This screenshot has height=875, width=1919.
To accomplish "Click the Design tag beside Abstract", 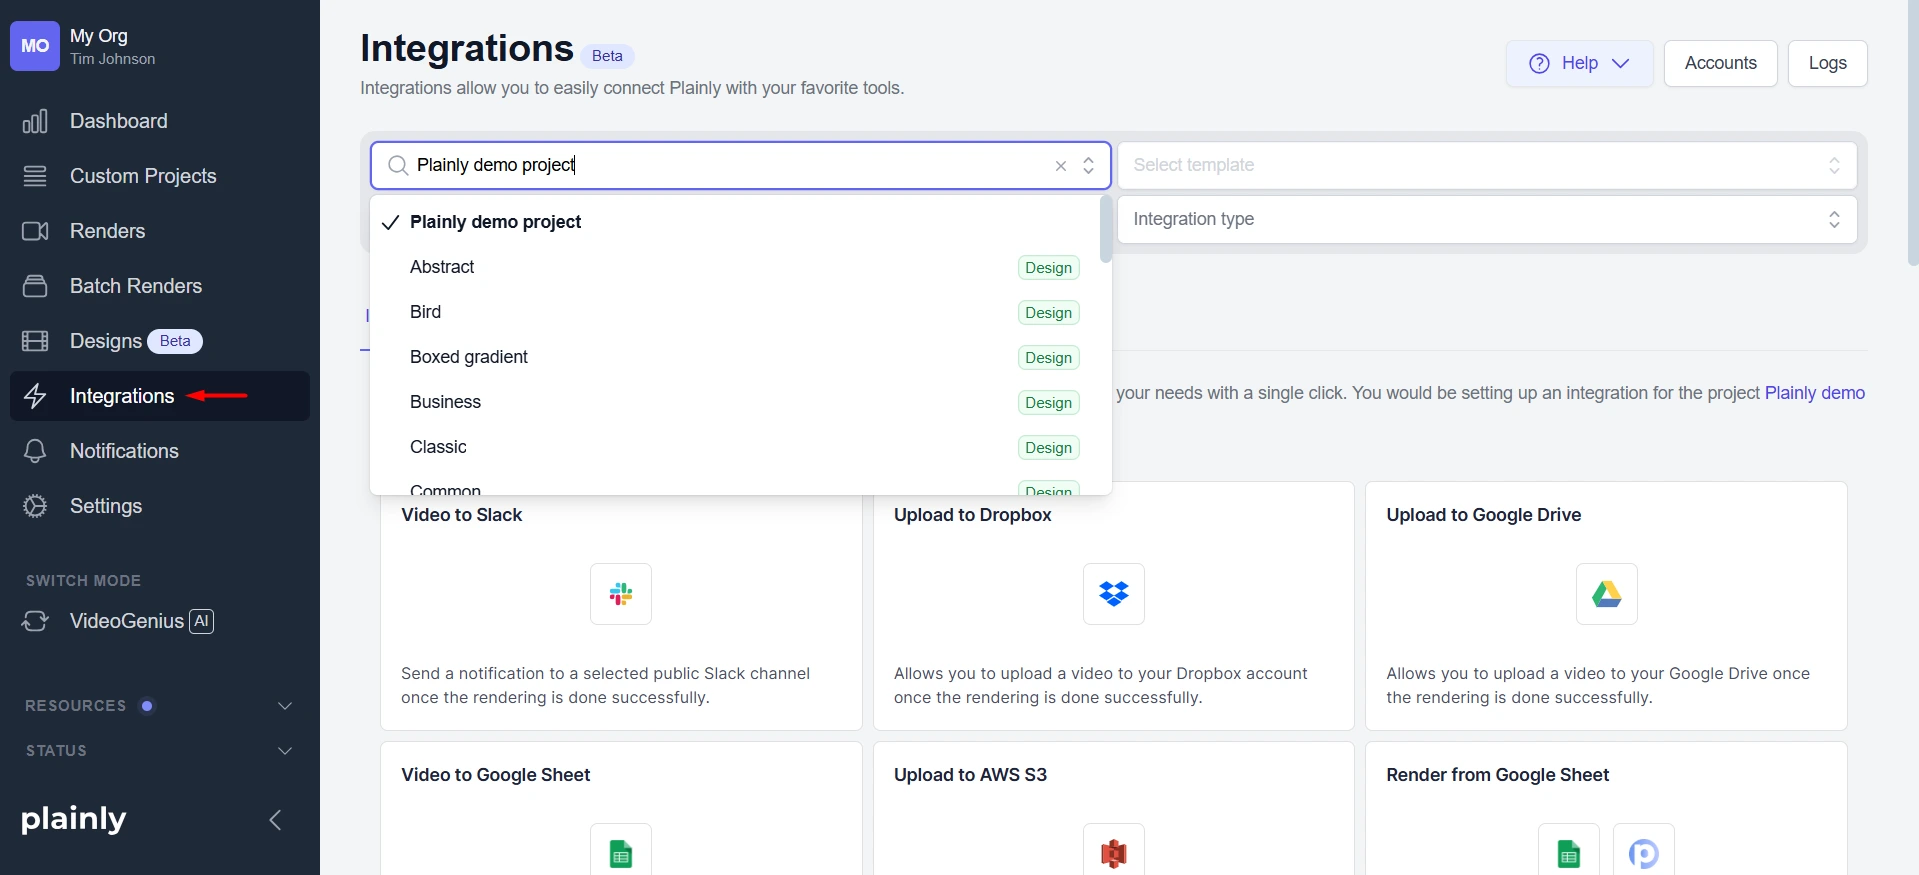I will pos(1048,268).
